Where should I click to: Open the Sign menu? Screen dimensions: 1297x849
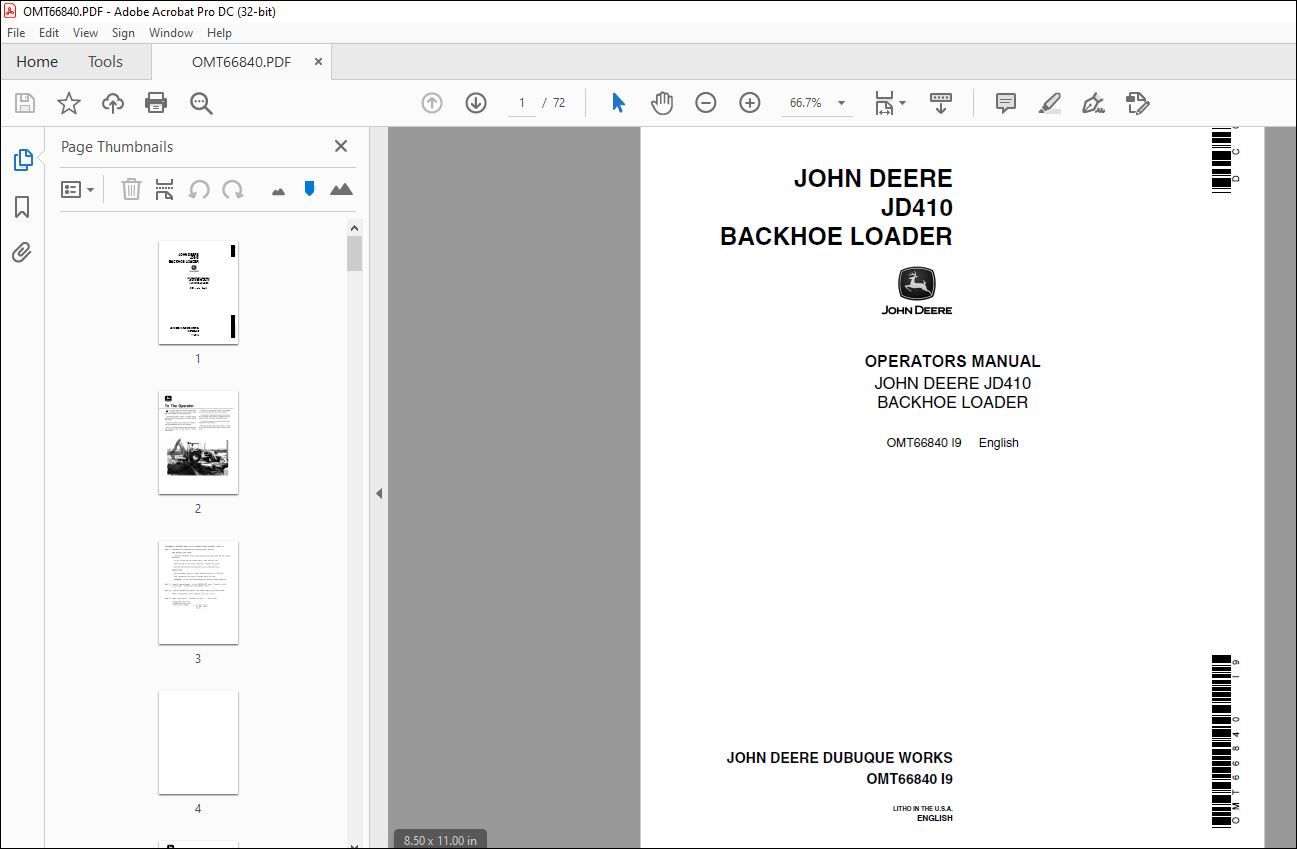click(123, 33)
